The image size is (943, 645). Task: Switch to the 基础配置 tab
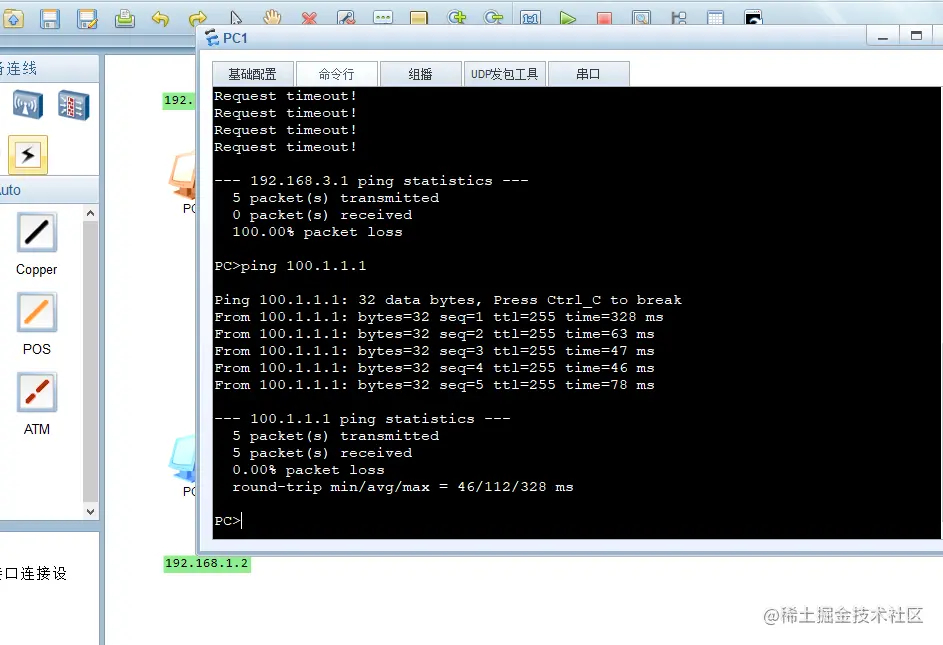coord(253,74)
